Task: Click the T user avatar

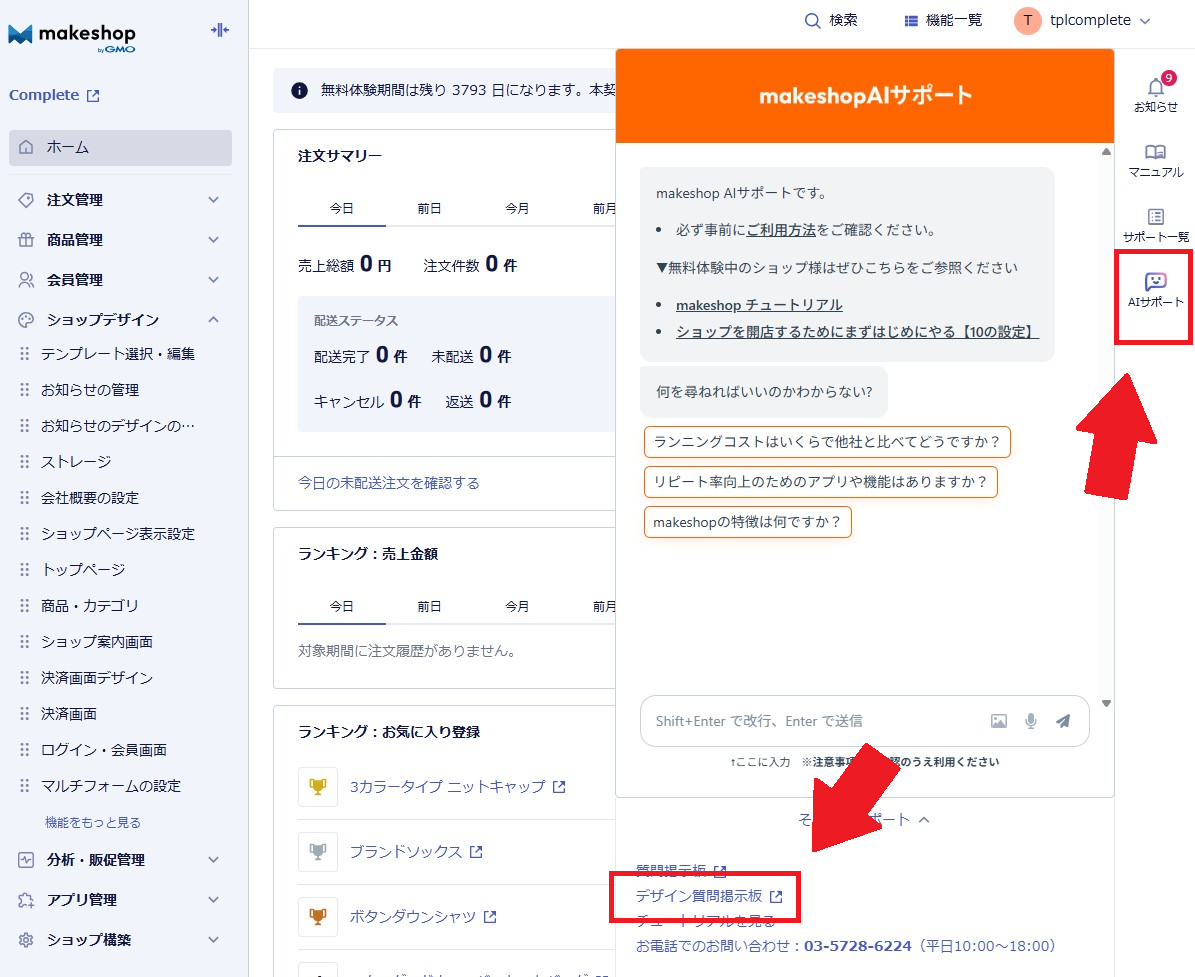Action: pyautogui.click(x=1027, y=21)
